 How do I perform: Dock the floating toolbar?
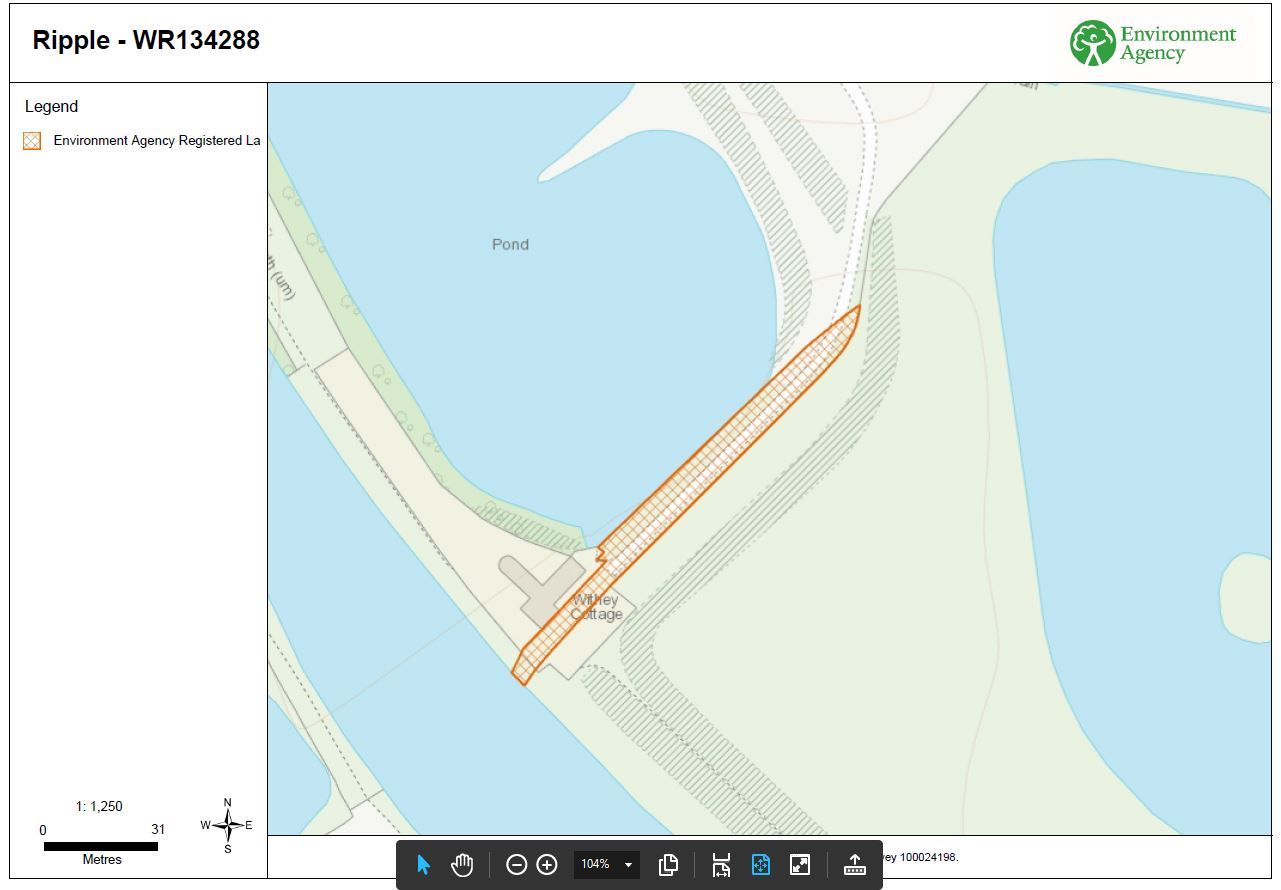854,865
